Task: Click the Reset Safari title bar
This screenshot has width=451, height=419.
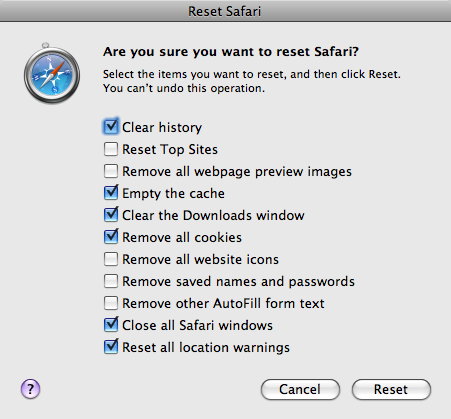Action: click(225, 11)
